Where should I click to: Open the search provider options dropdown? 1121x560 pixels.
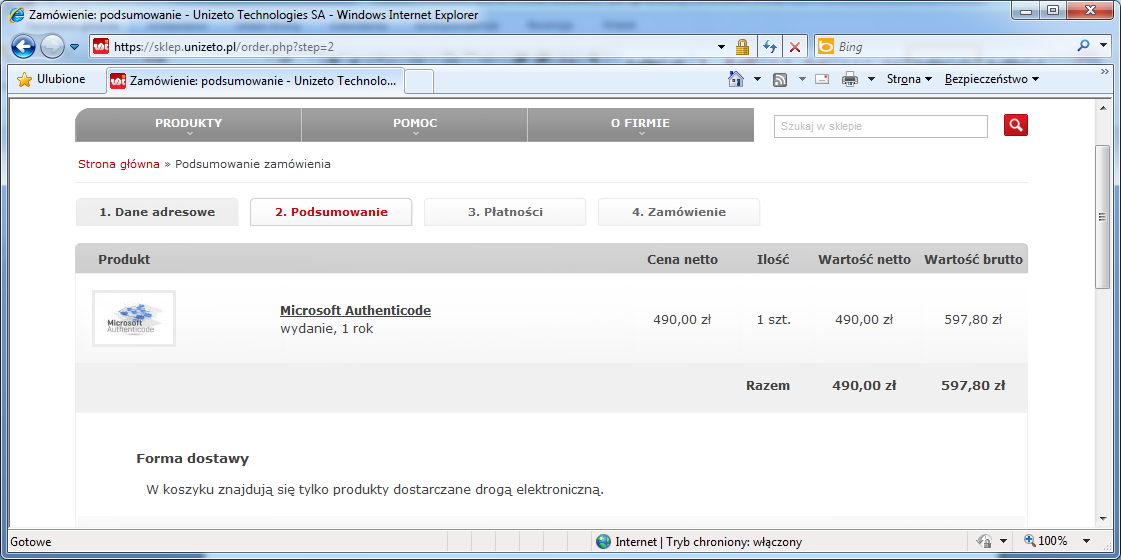coord(1102,46)
